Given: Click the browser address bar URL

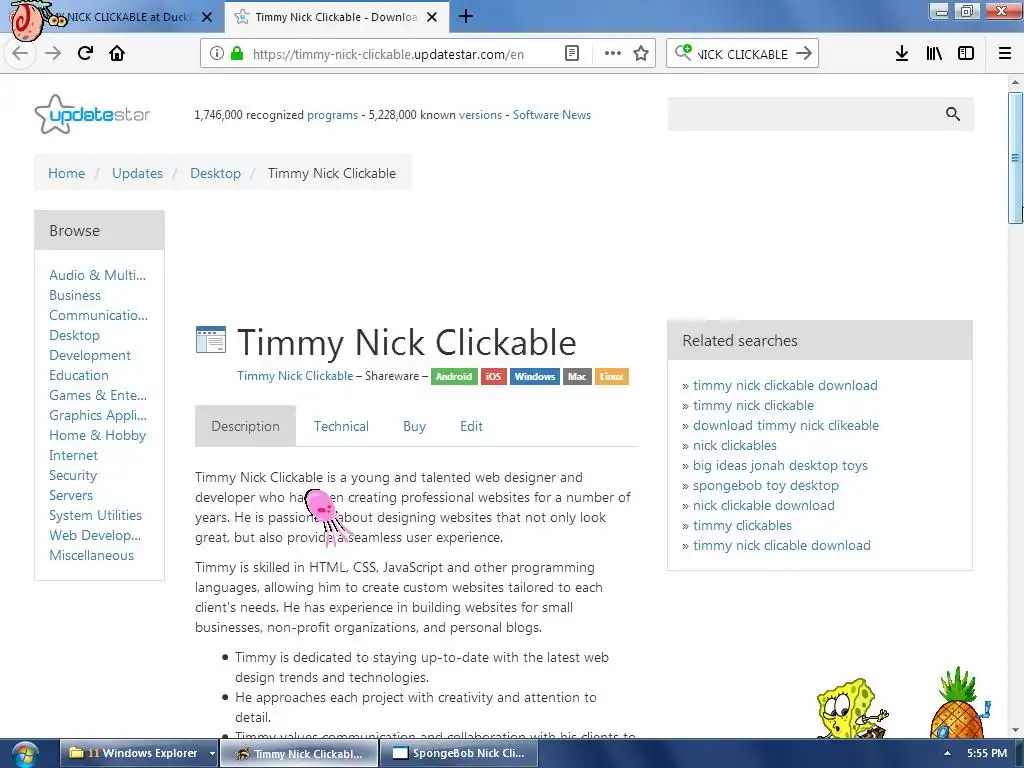Looking at the screenshot, I should [388, 54].
